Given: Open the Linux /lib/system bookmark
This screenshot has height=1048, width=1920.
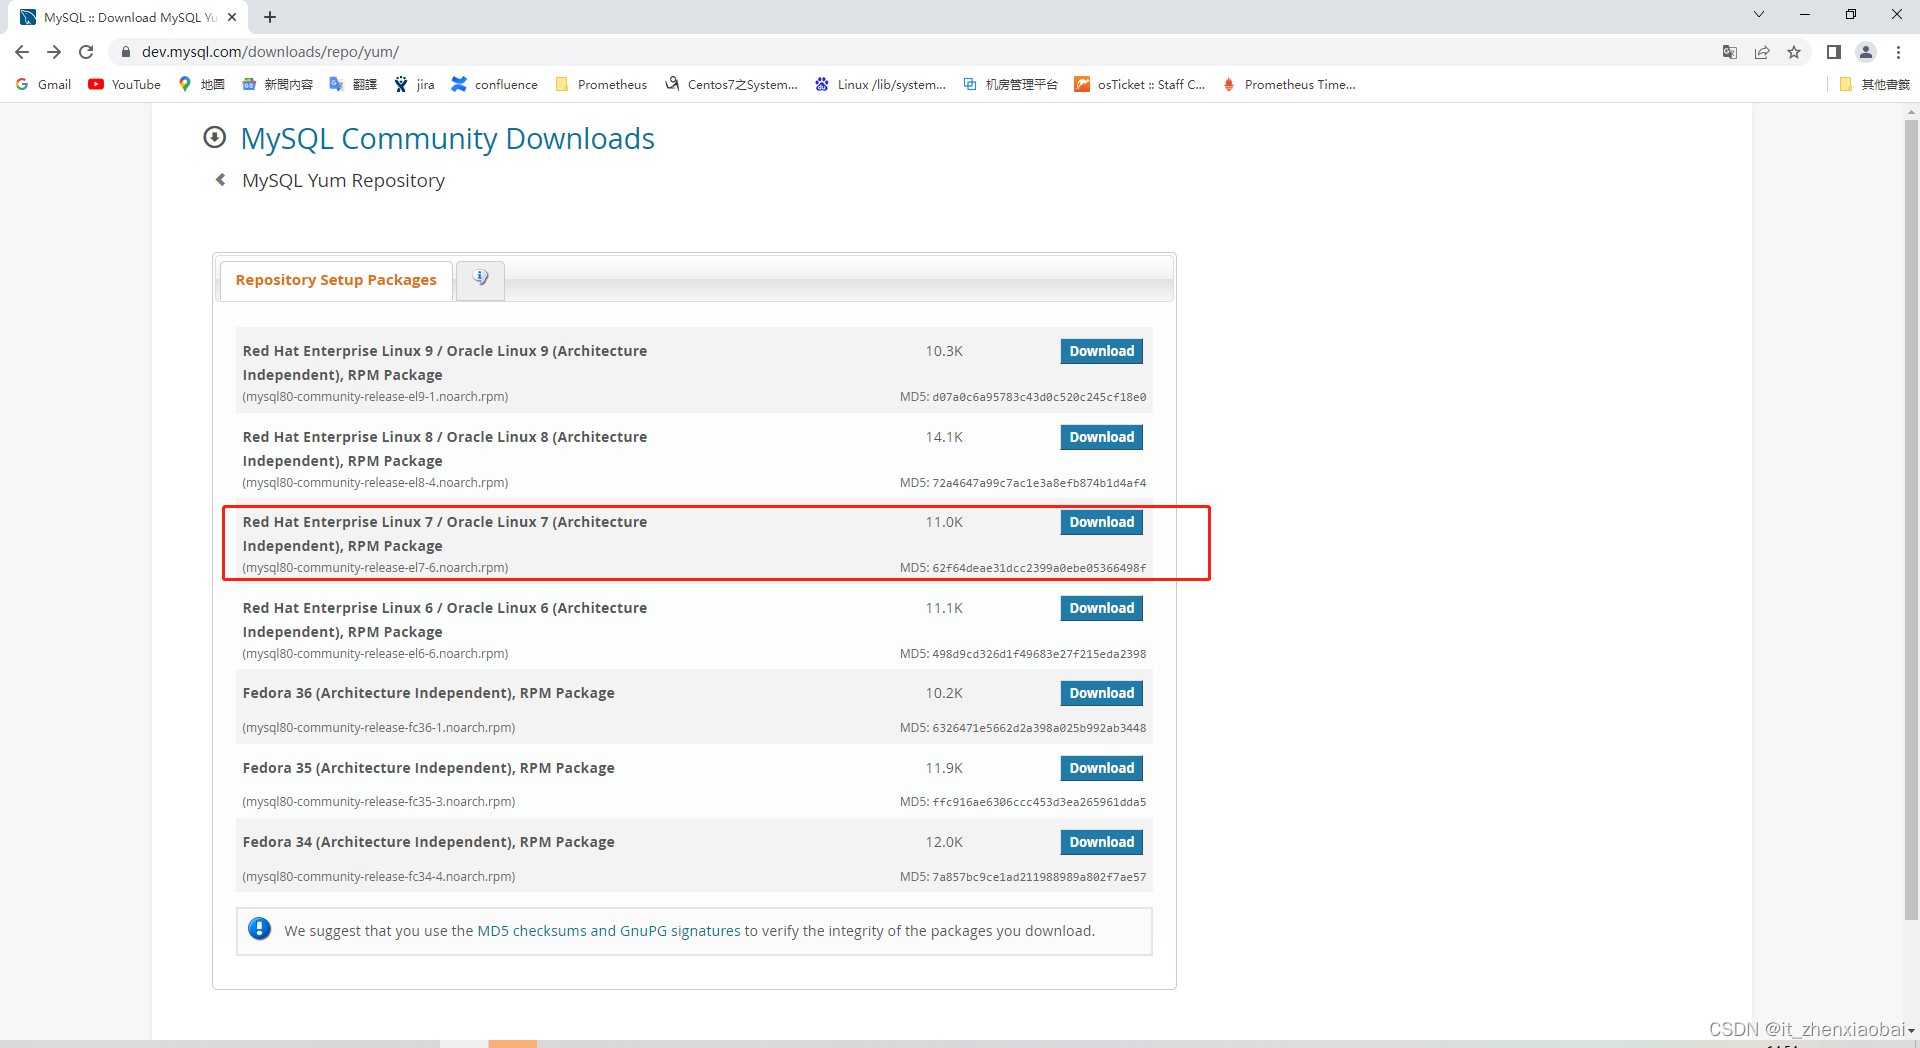Looking at the screenshot, I should coord(881,85).
